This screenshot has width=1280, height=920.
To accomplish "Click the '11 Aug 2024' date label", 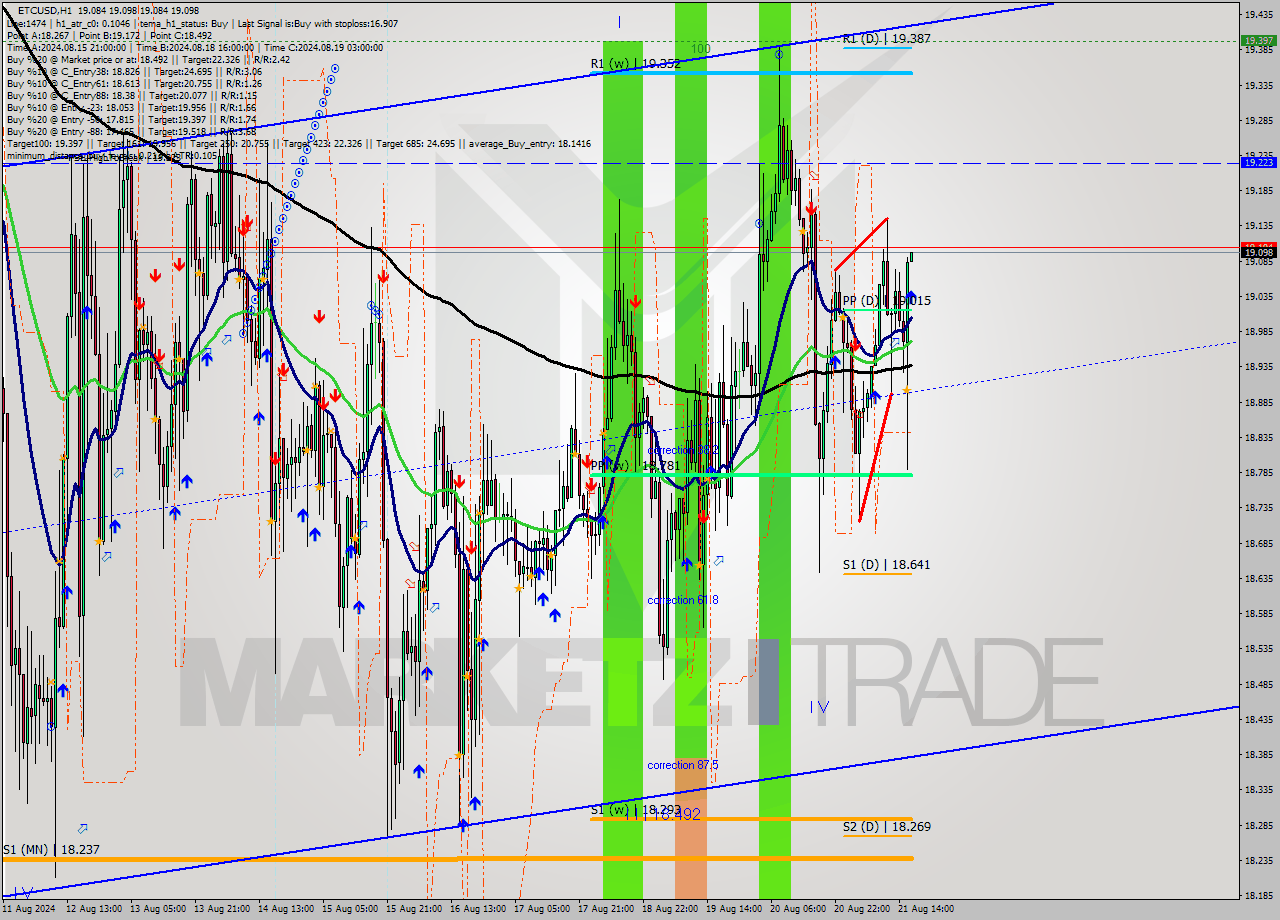I will (x=29, y=909).
